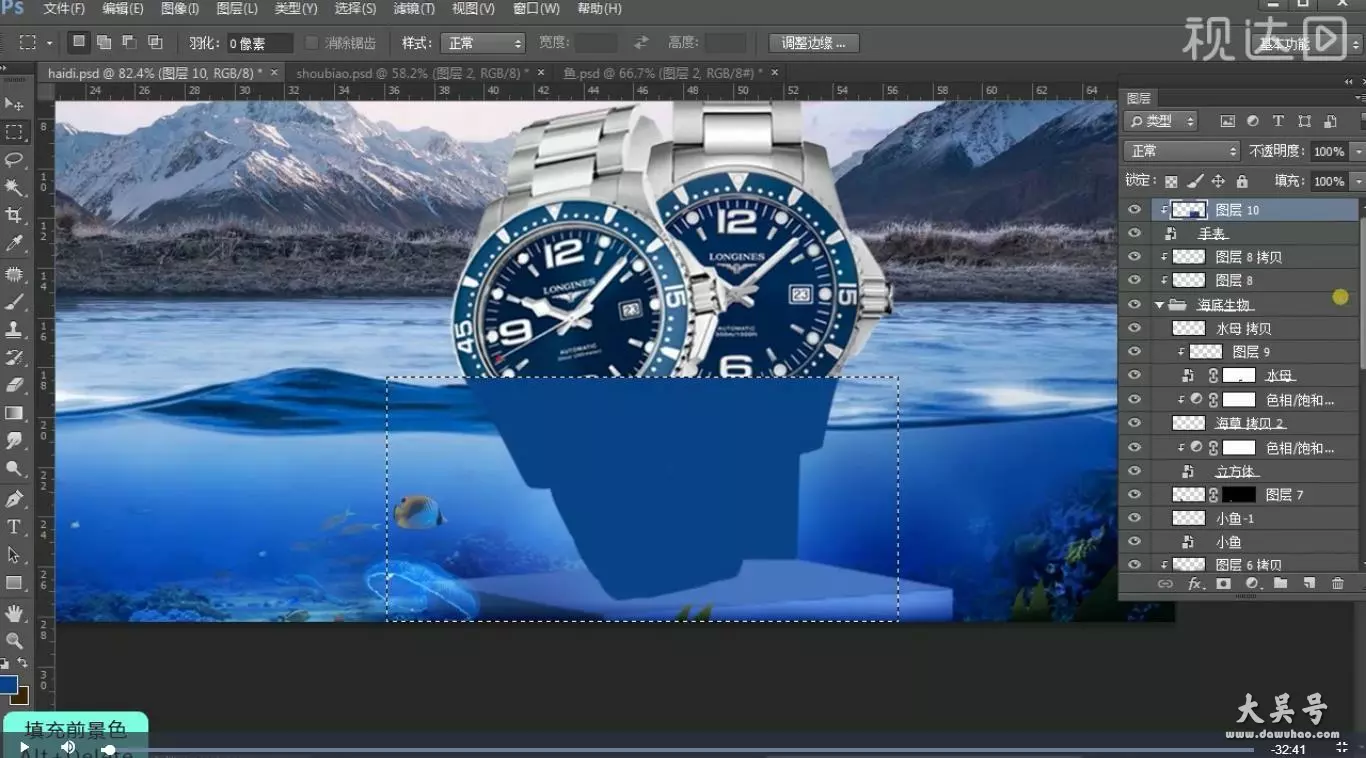Viewport: 1366px width, 758px height.
Task: Select the Dodge tool
Action: click(x=14, y=469)
